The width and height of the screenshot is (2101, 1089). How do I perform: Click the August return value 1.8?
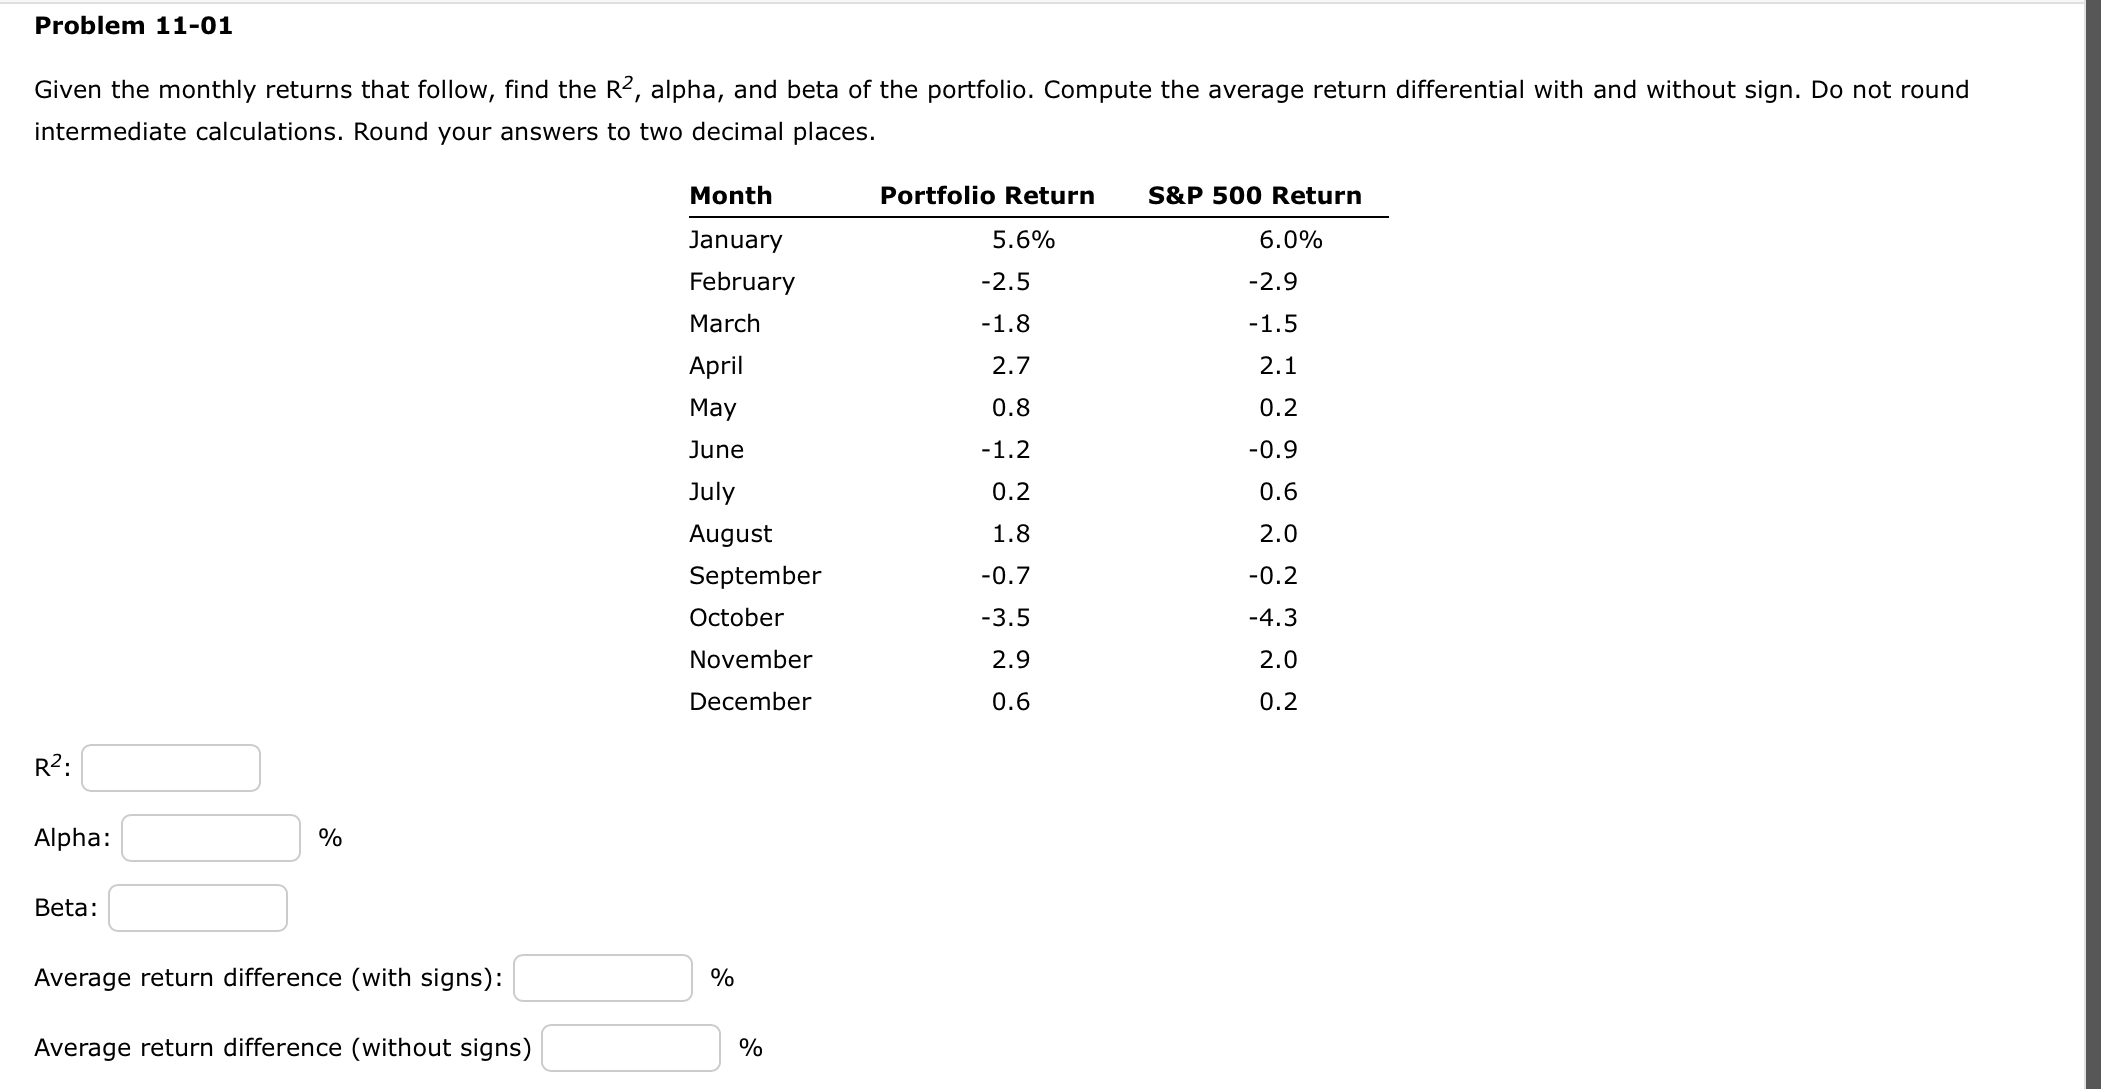pyautogui.click(x=1011, y=533)
